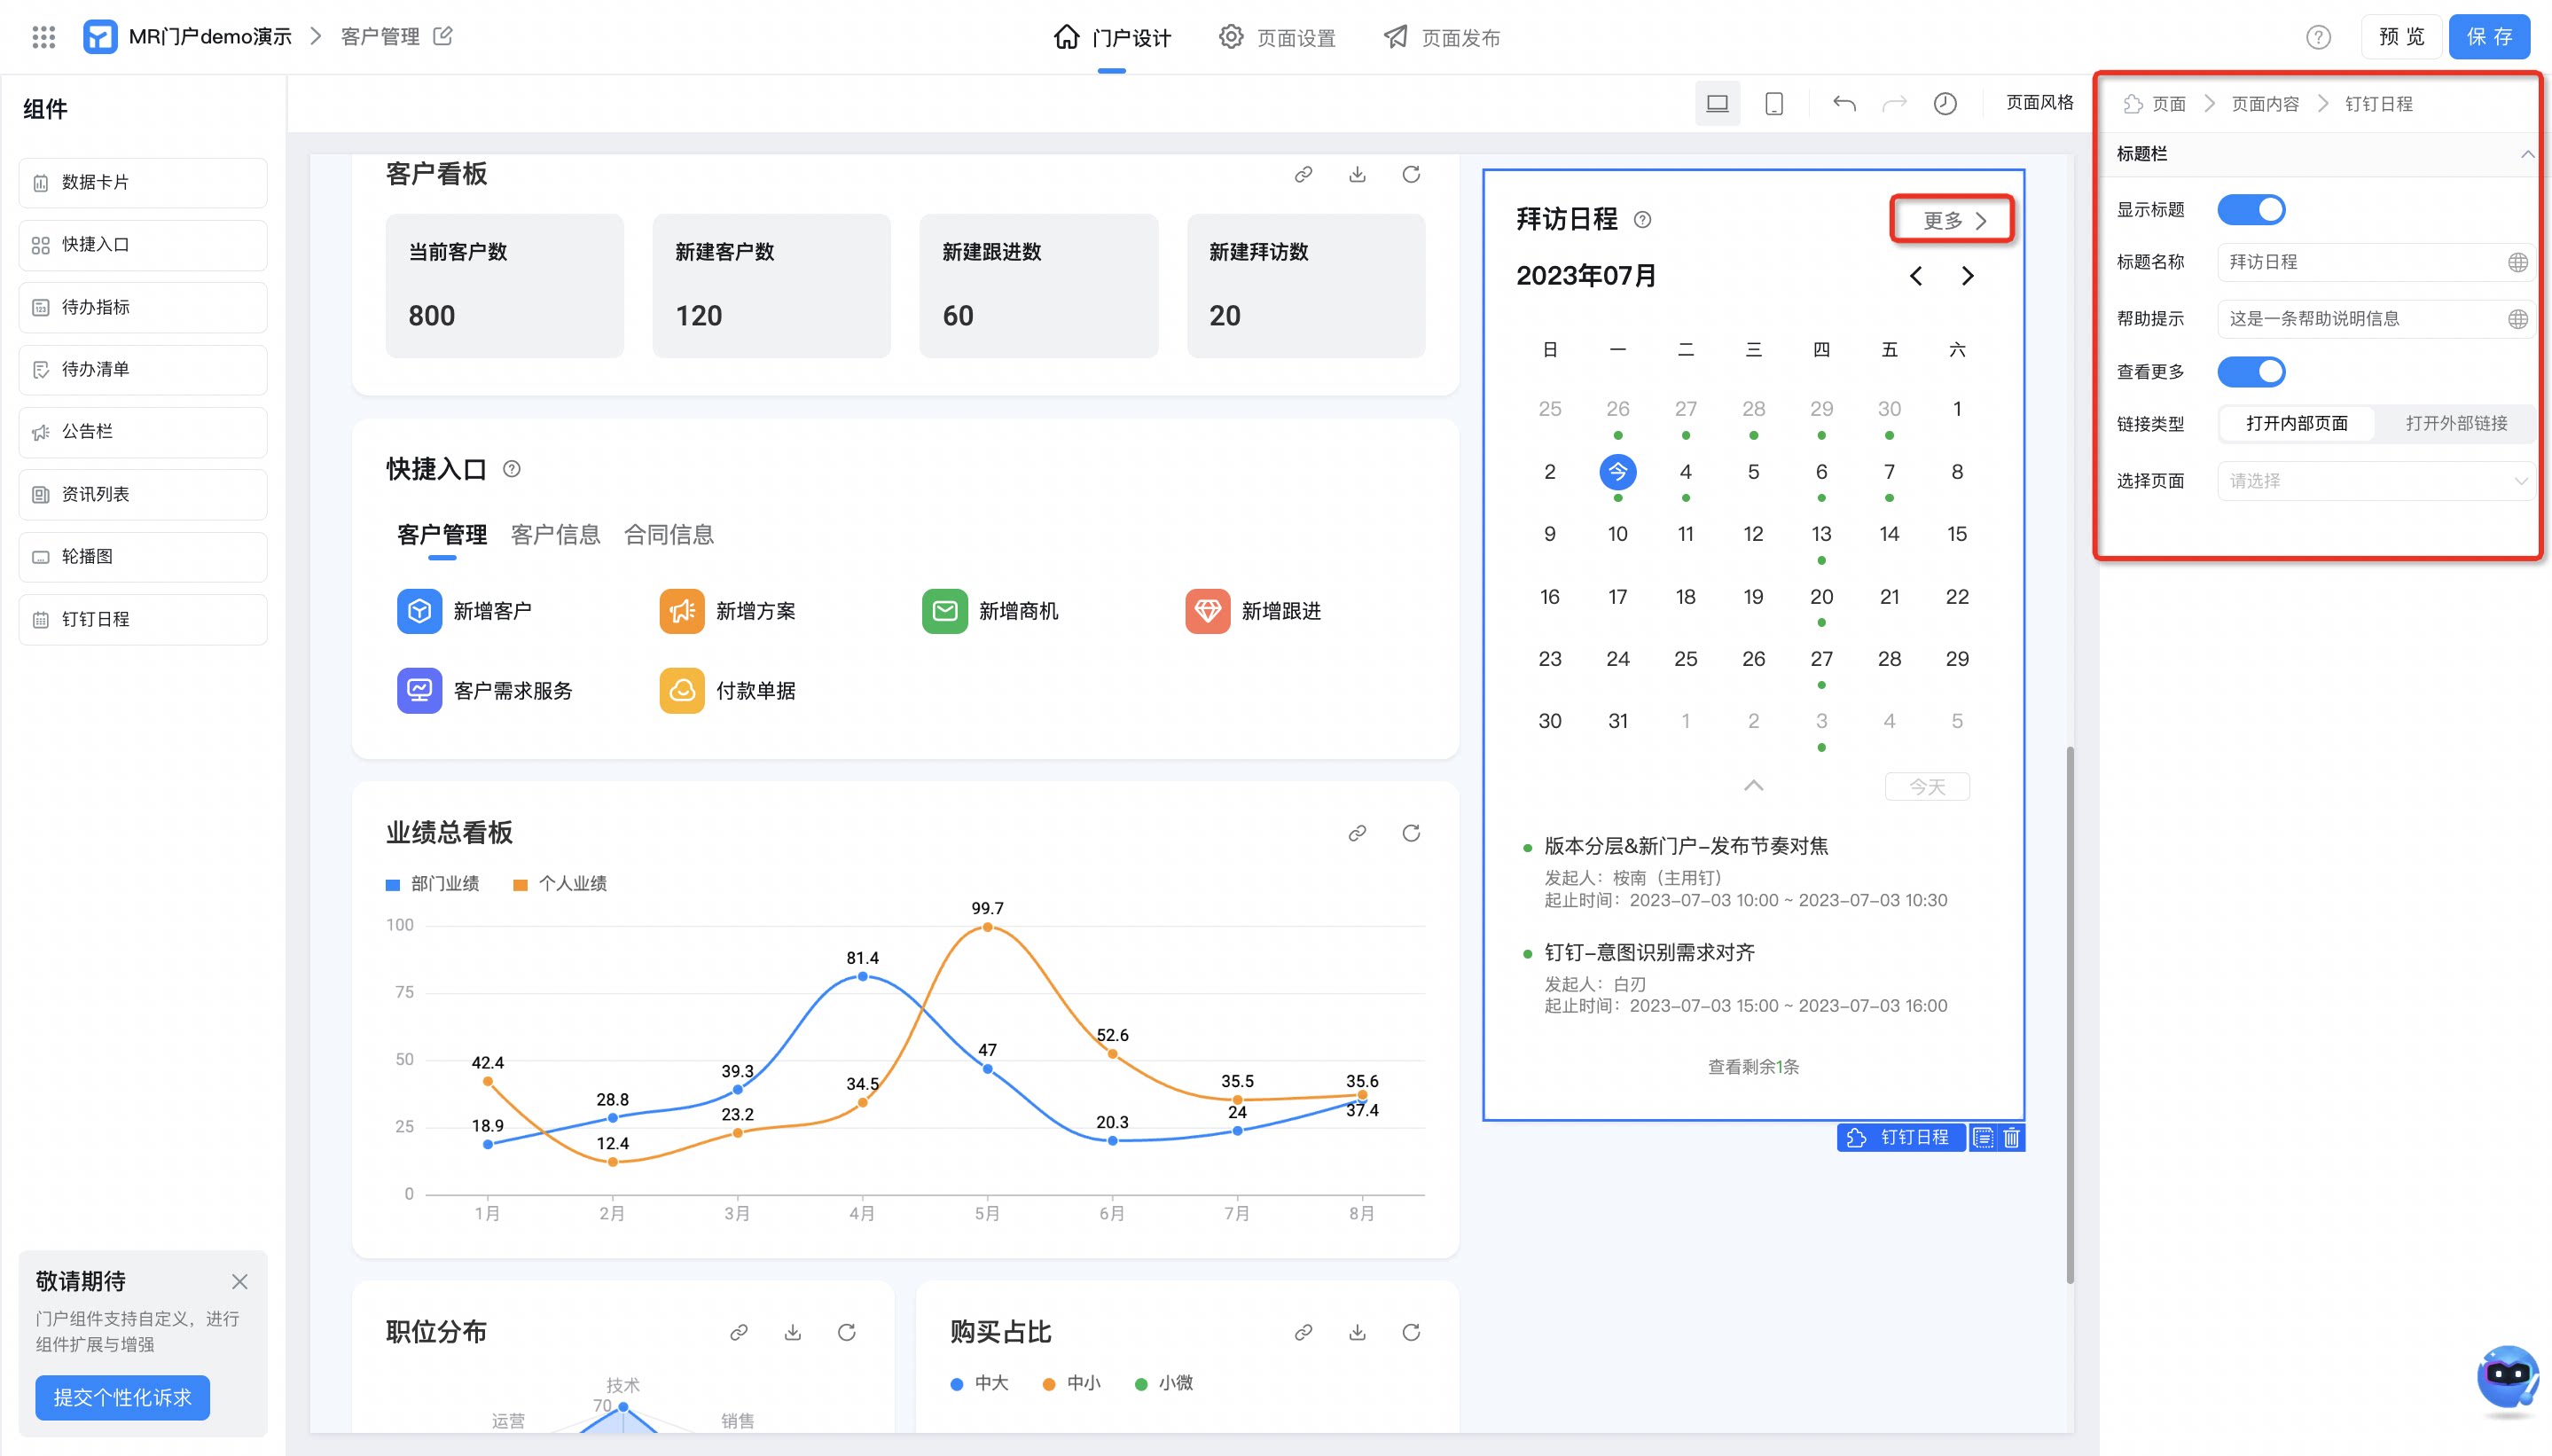This screenshot has width=2552, height=1456.
Task: Select the desktop preview icon
Action: 1717,104
